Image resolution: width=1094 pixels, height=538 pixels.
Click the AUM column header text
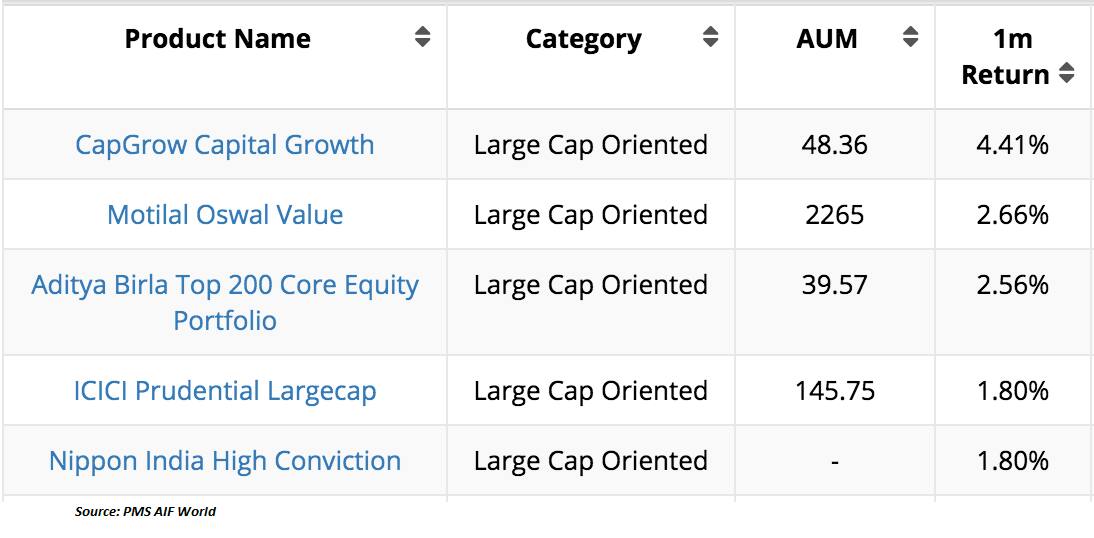[827, 39]
